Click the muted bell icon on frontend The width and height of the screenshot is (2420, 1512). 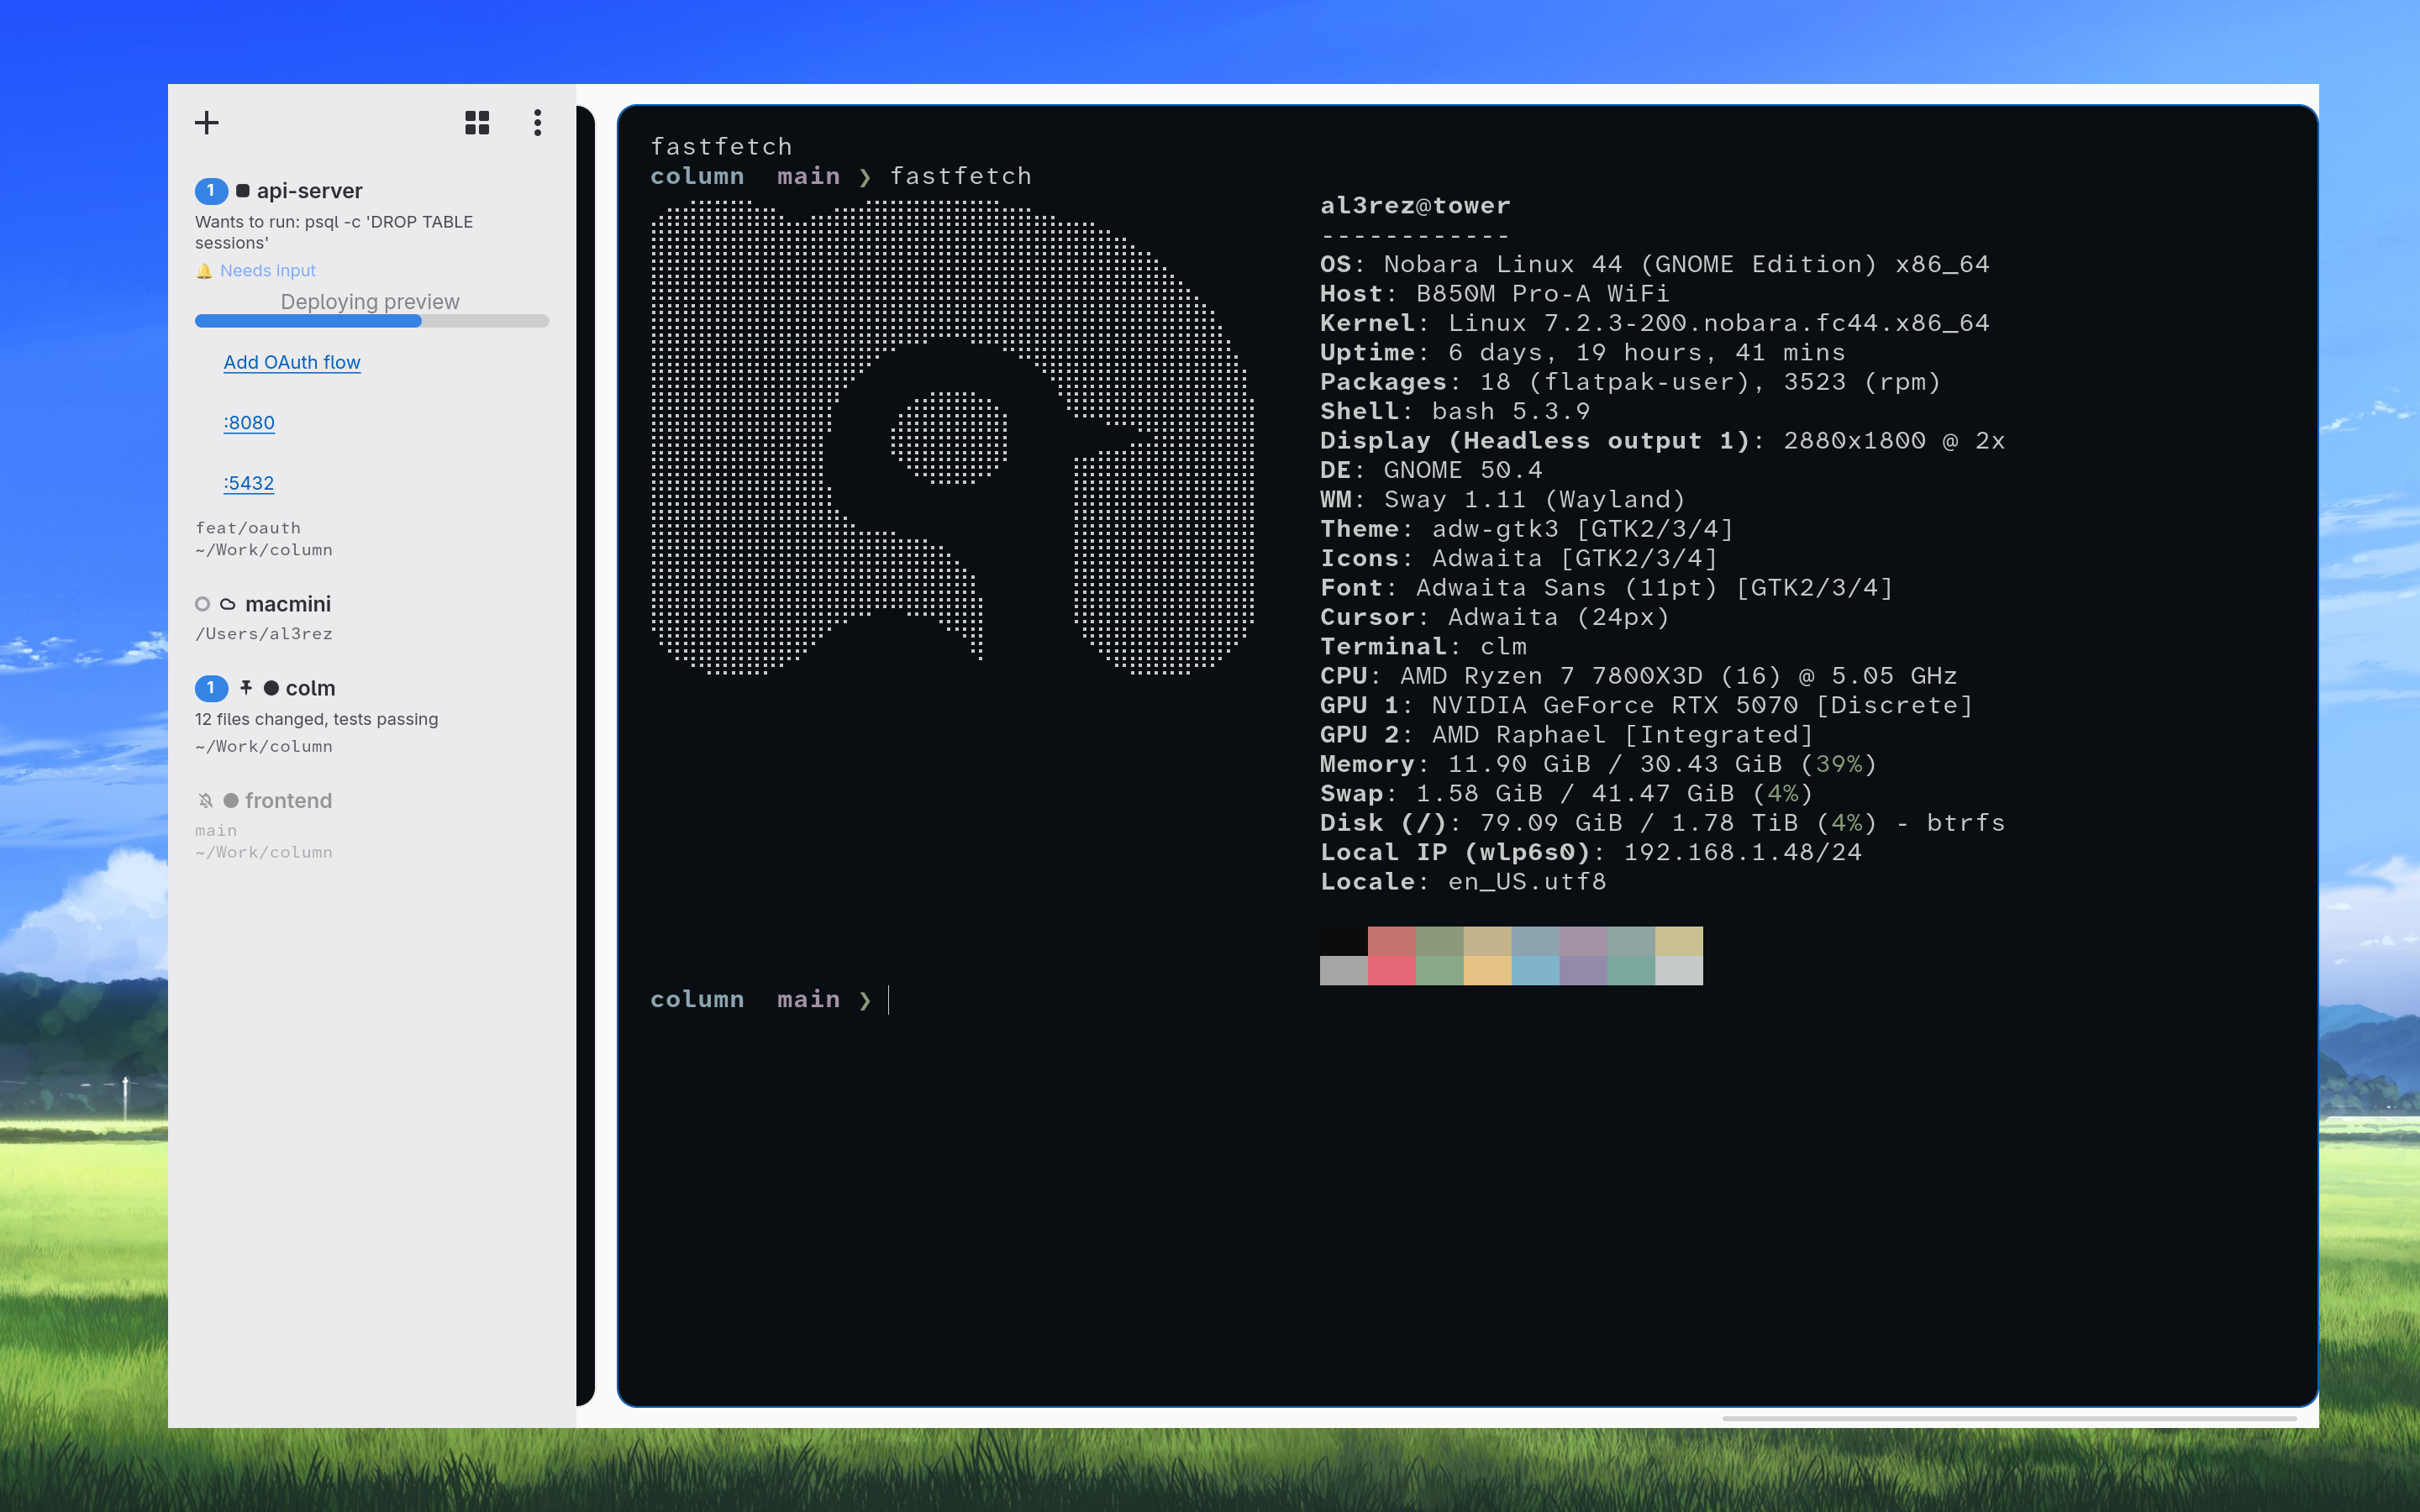[205, 800]
